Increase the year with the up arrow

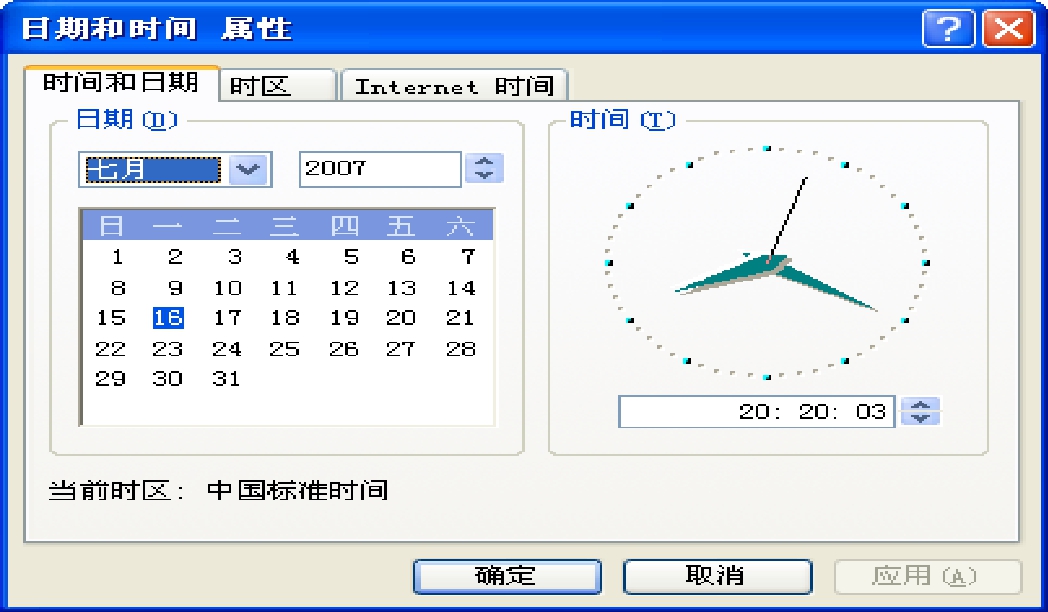[x=484, y=161]
